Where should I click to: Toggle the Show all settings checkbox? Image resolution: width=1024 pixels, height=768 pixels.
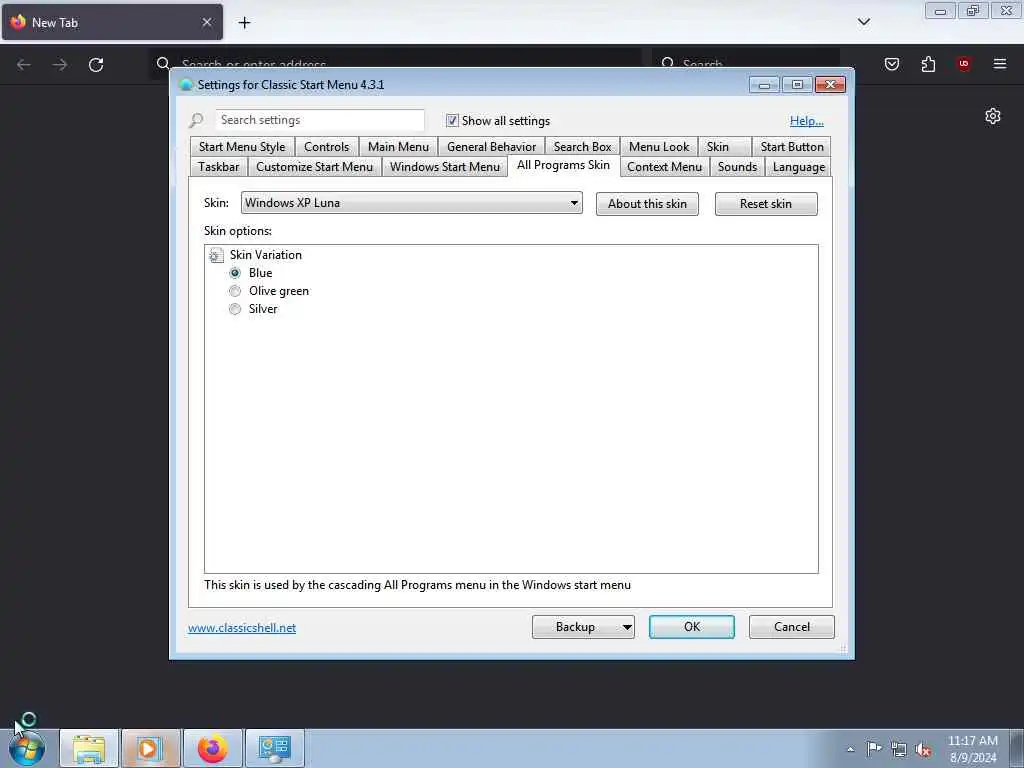coord(452,120)
